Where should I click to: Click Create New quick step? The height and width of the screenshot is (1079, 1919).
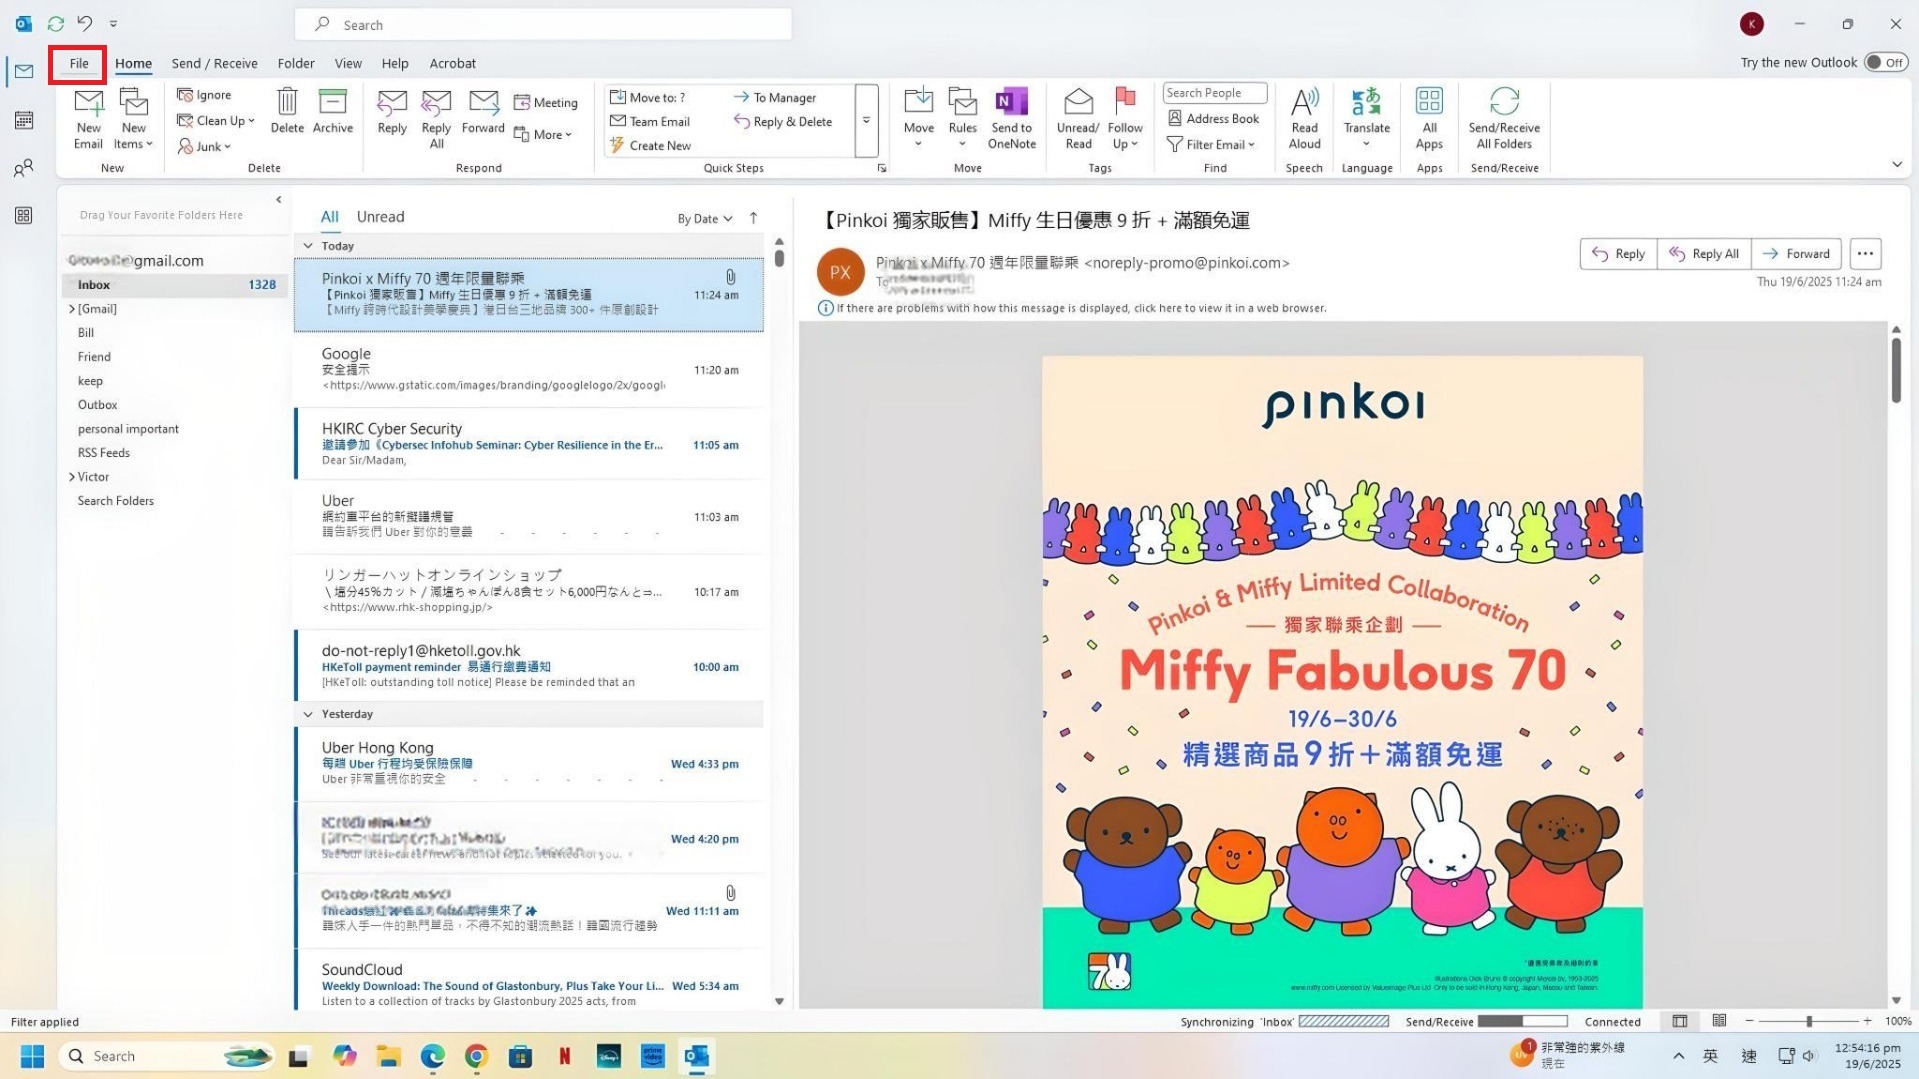650,146
